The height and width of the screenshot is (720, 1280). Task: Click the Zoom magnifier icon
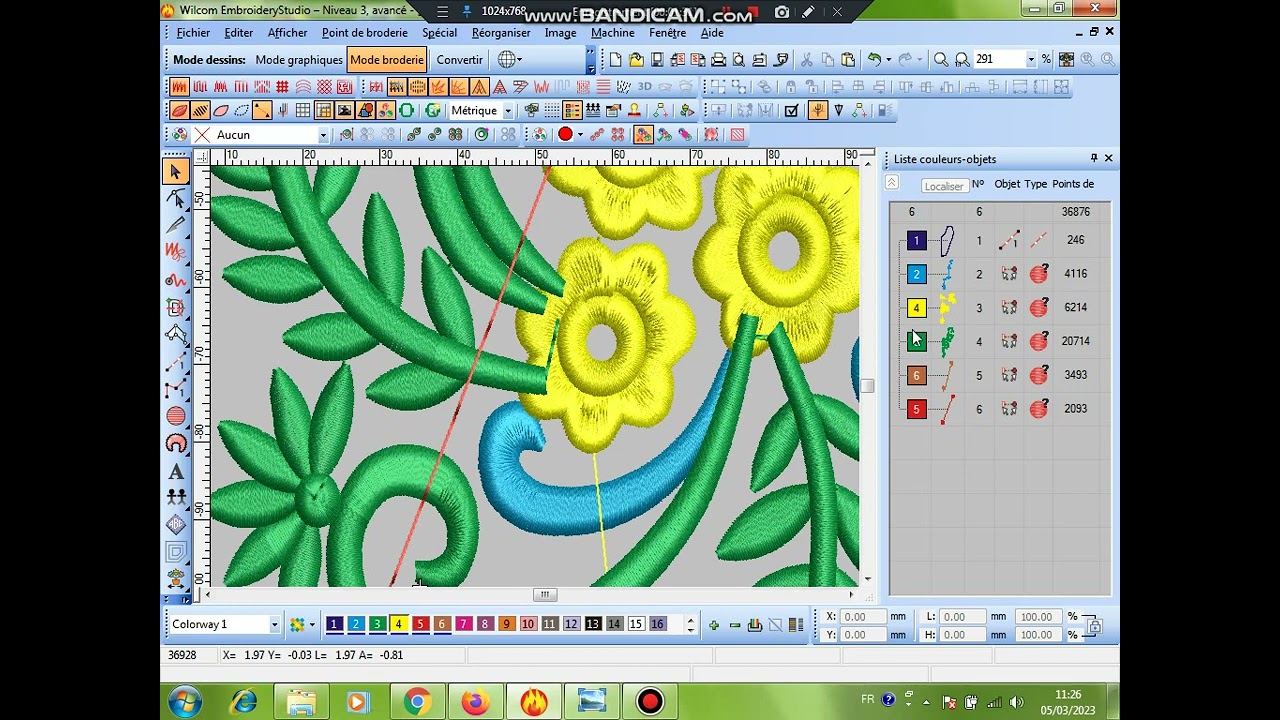click(x=941, y=60)
